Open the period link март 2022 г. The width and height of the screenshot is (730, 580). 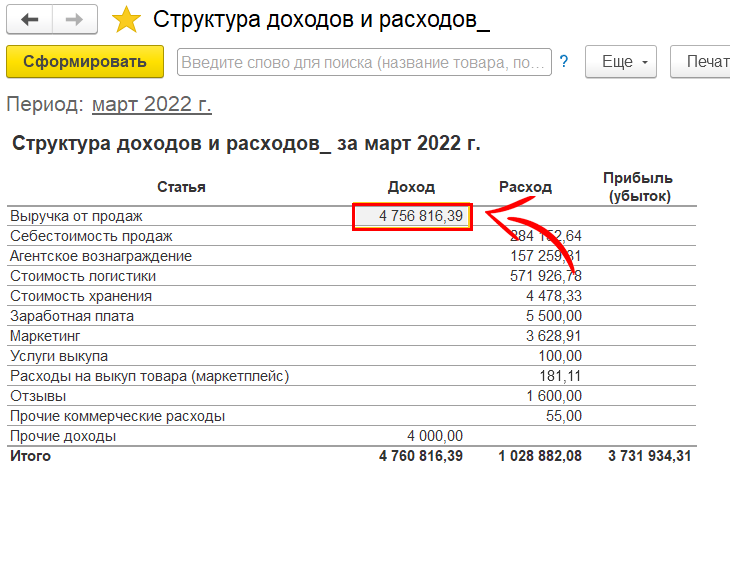point(152,105)
